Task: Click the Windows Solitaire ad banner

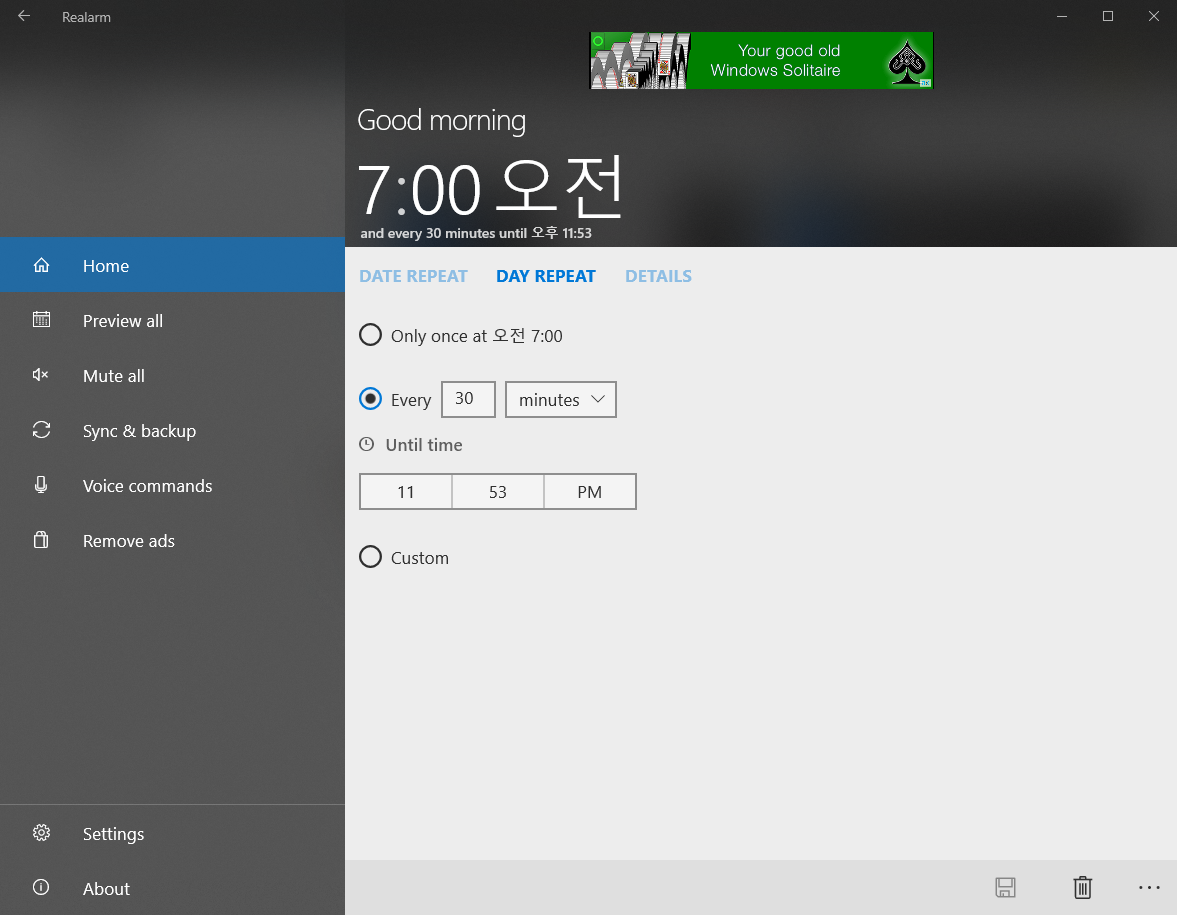Action: pos(762,60)
